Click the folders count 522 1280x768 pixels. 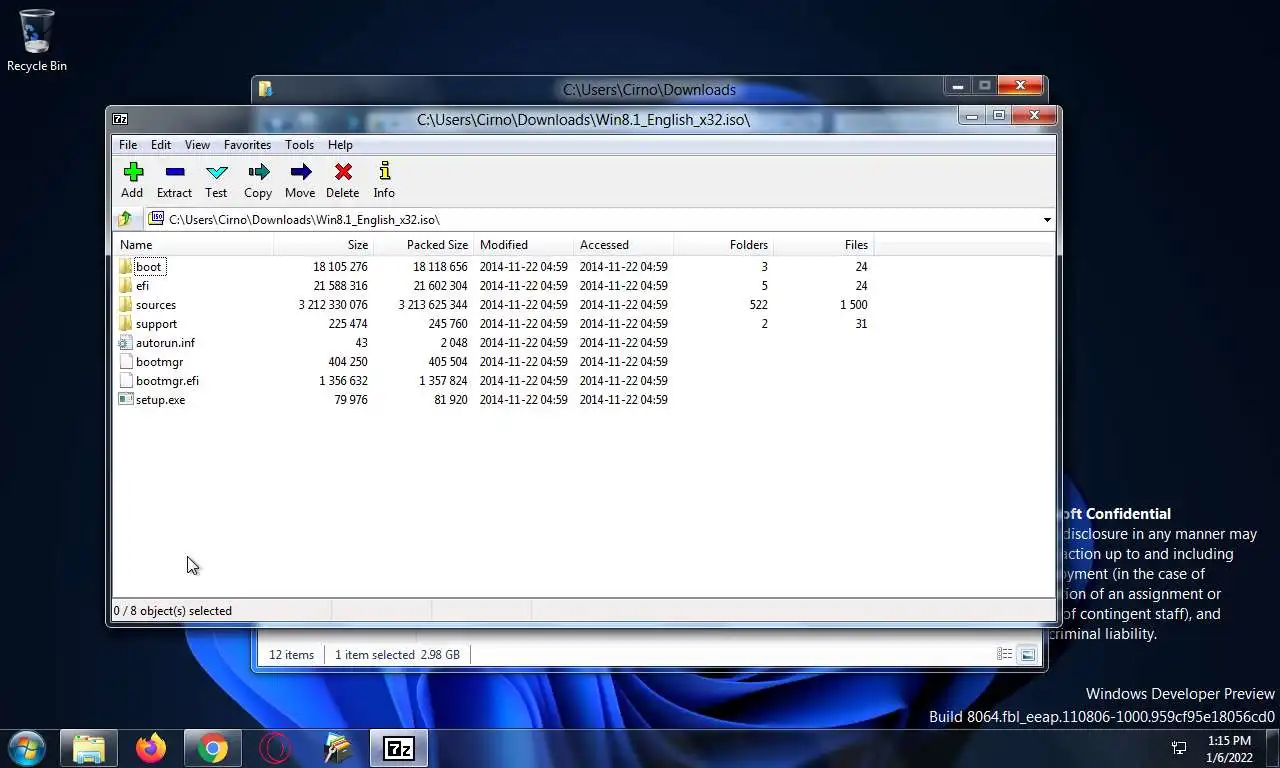[758, 305]
